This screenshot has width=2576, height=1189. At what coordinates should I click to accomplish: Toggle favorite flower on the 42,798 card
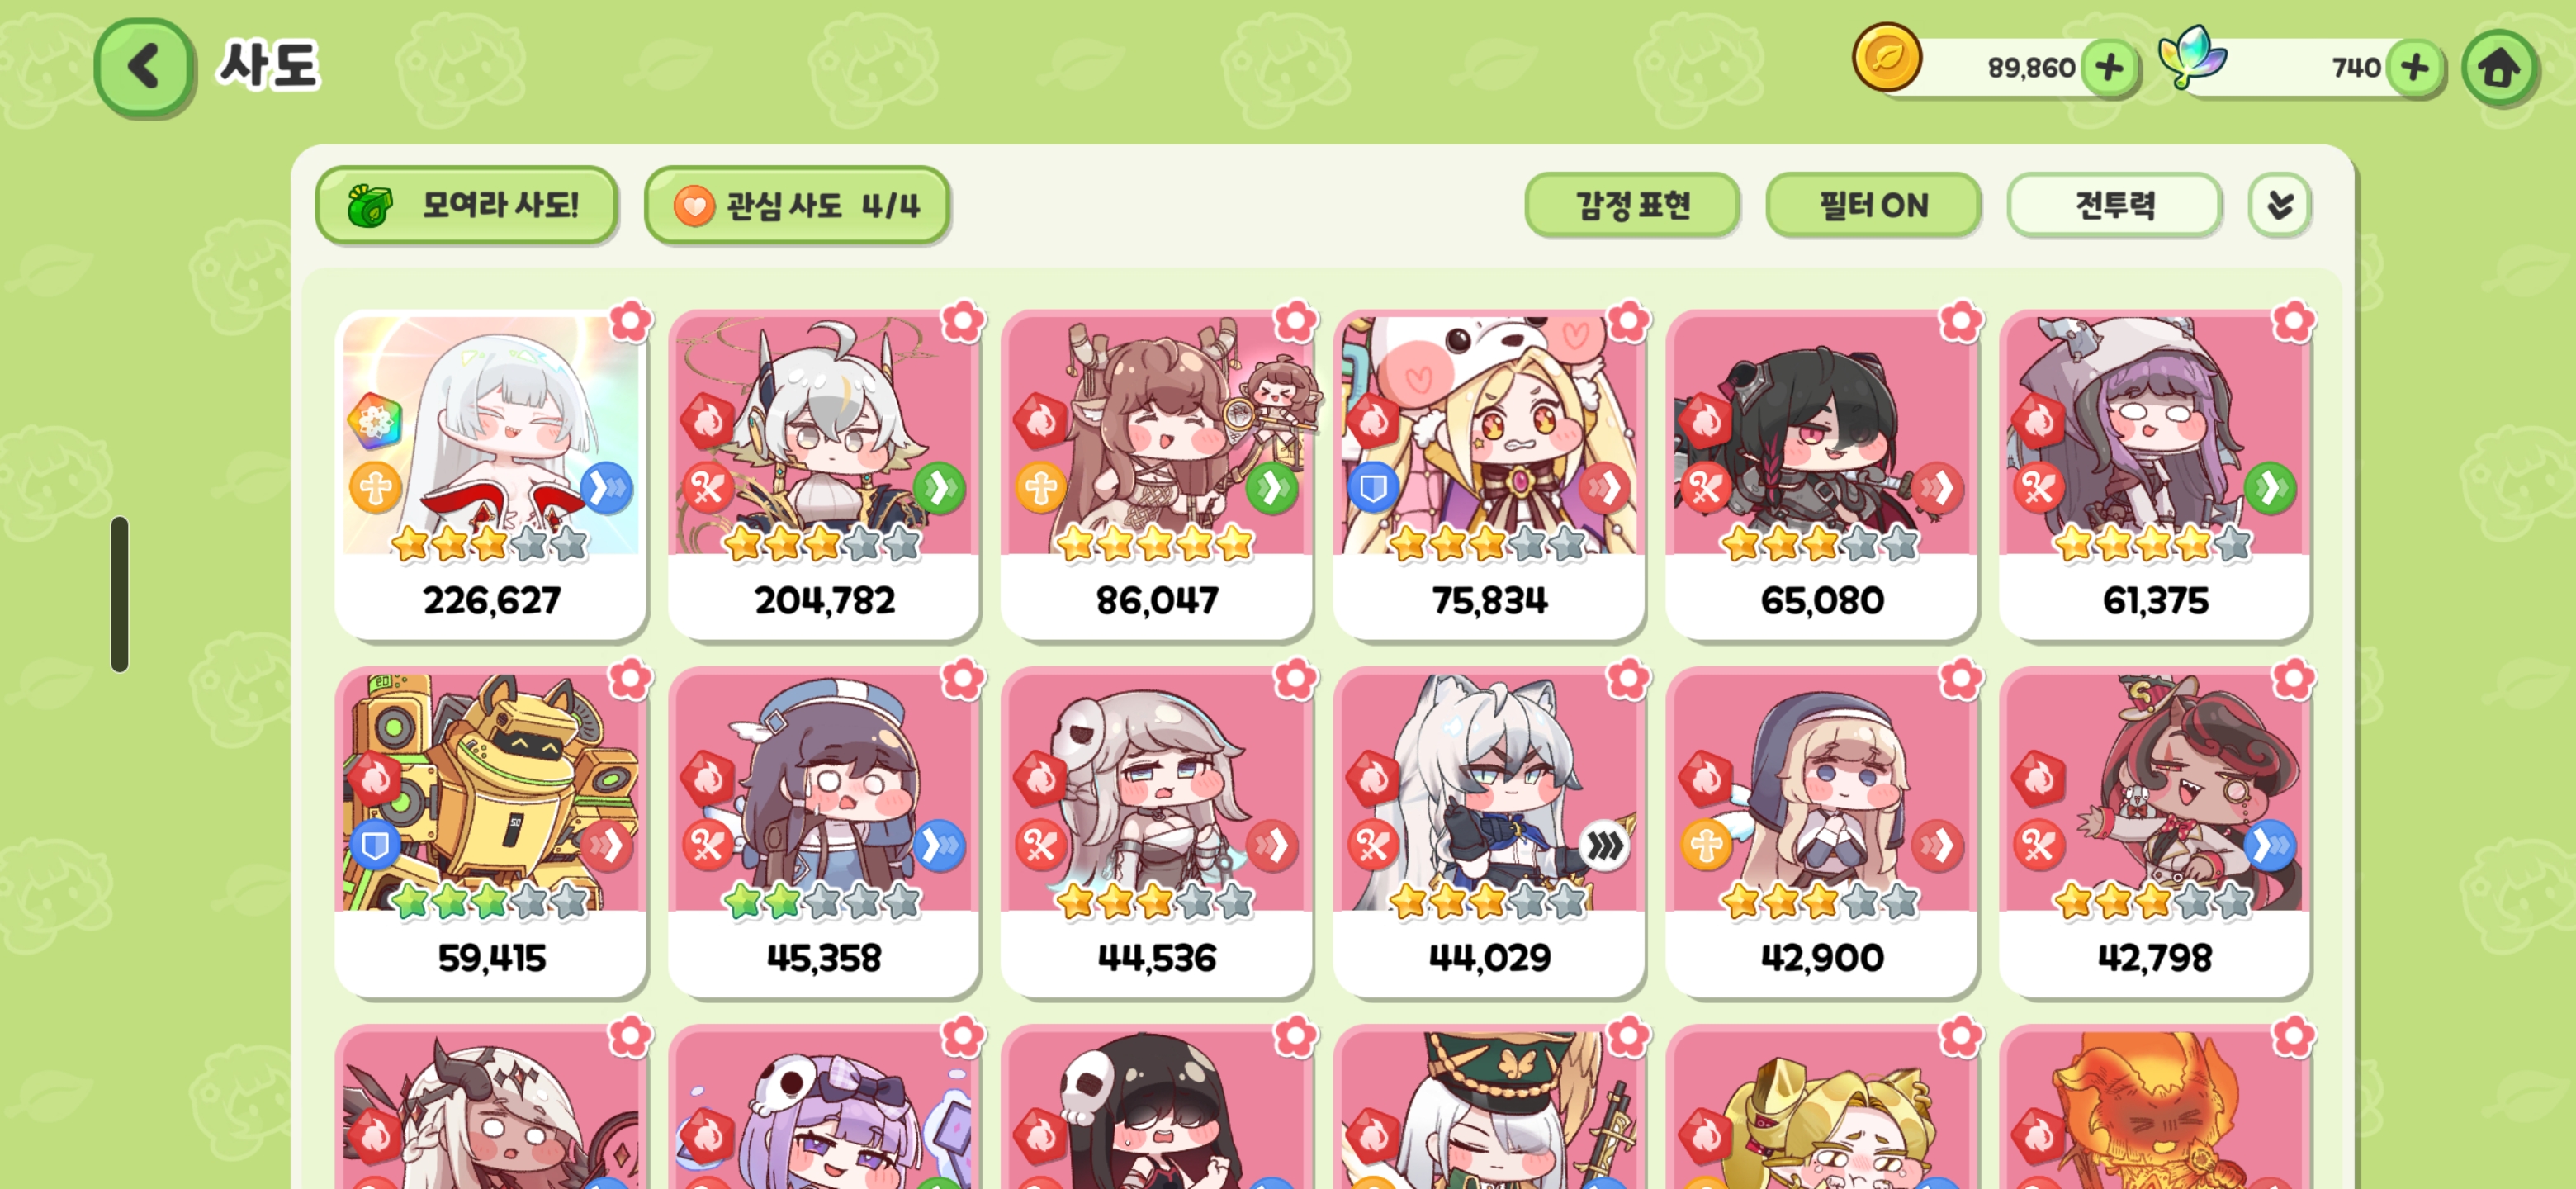(x=2293, y=679)
